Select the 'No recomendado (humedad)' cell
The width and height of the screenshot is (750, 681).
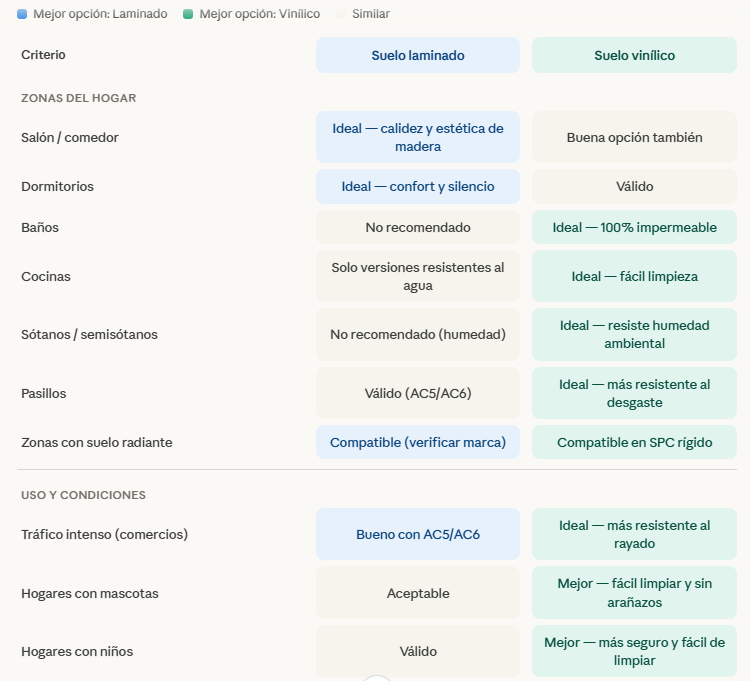tap(417, 334)
